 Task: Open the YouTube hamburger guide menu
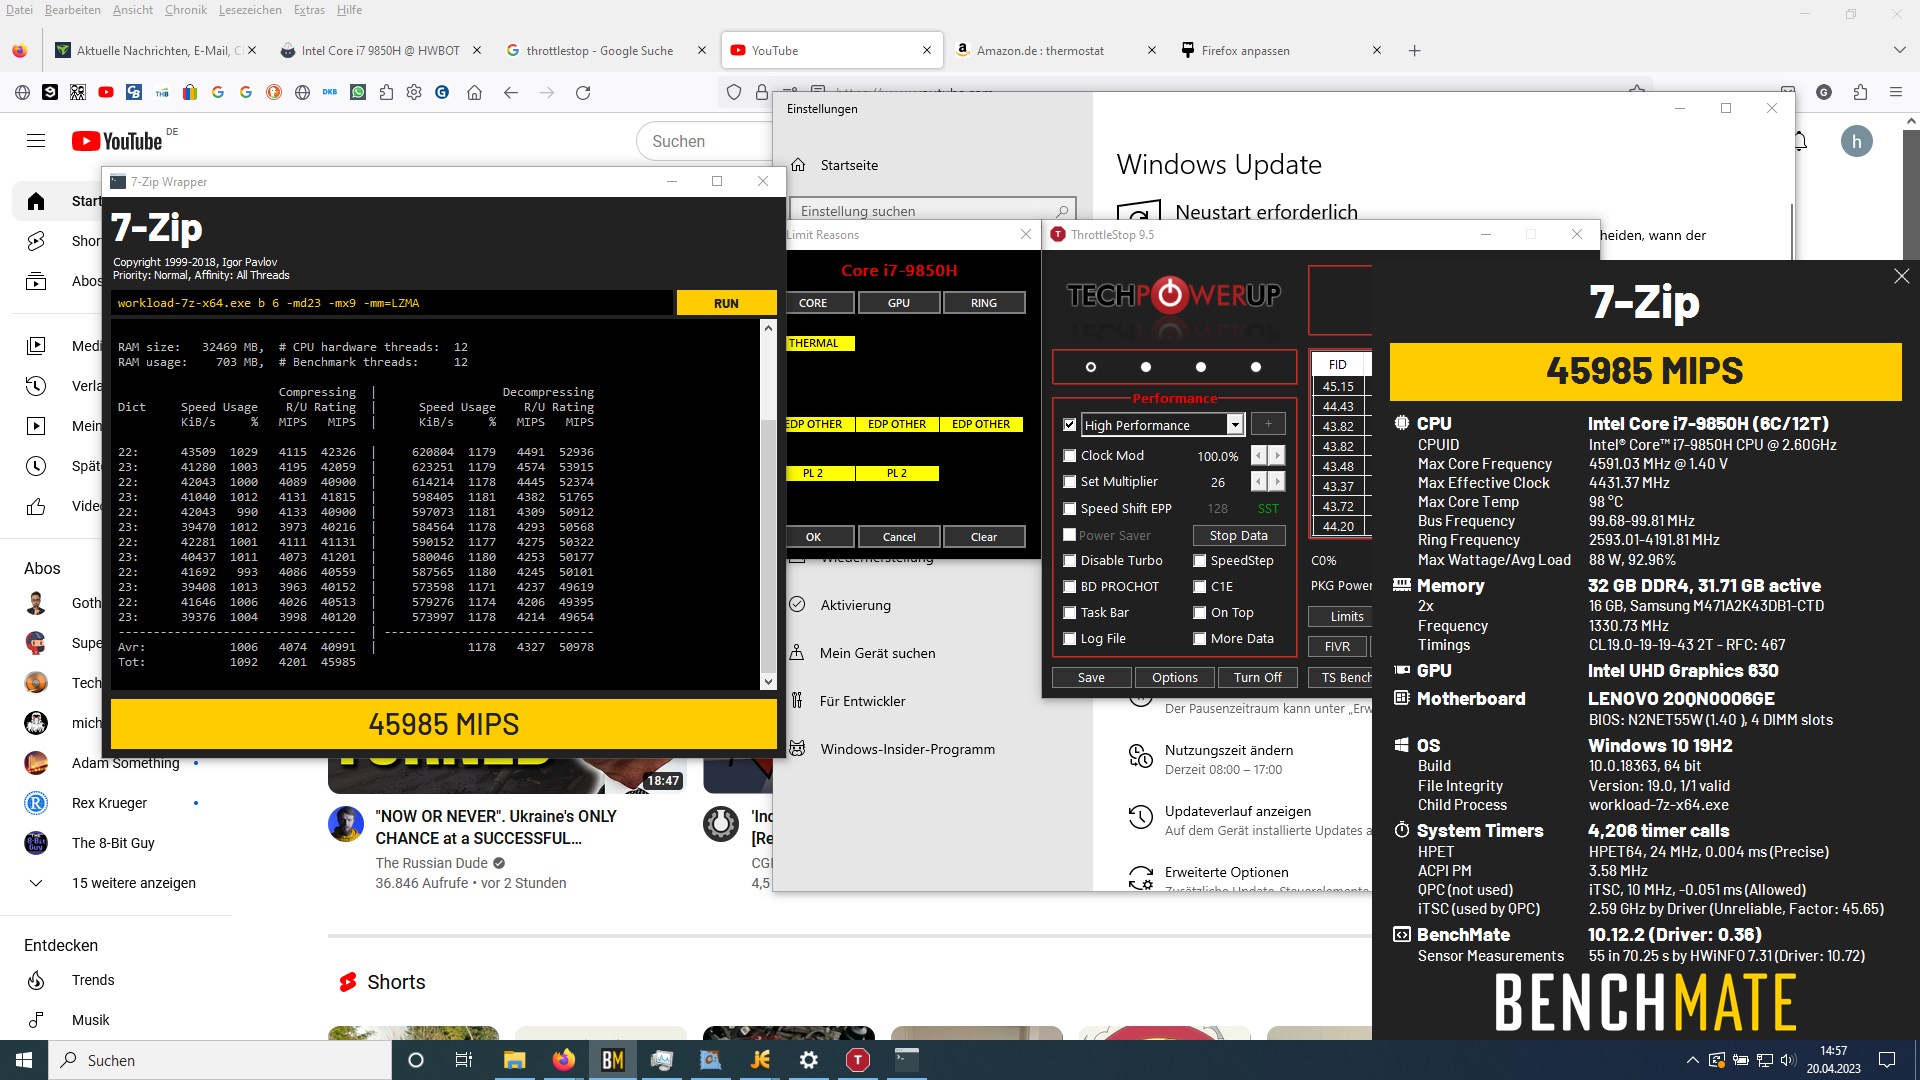36,141
